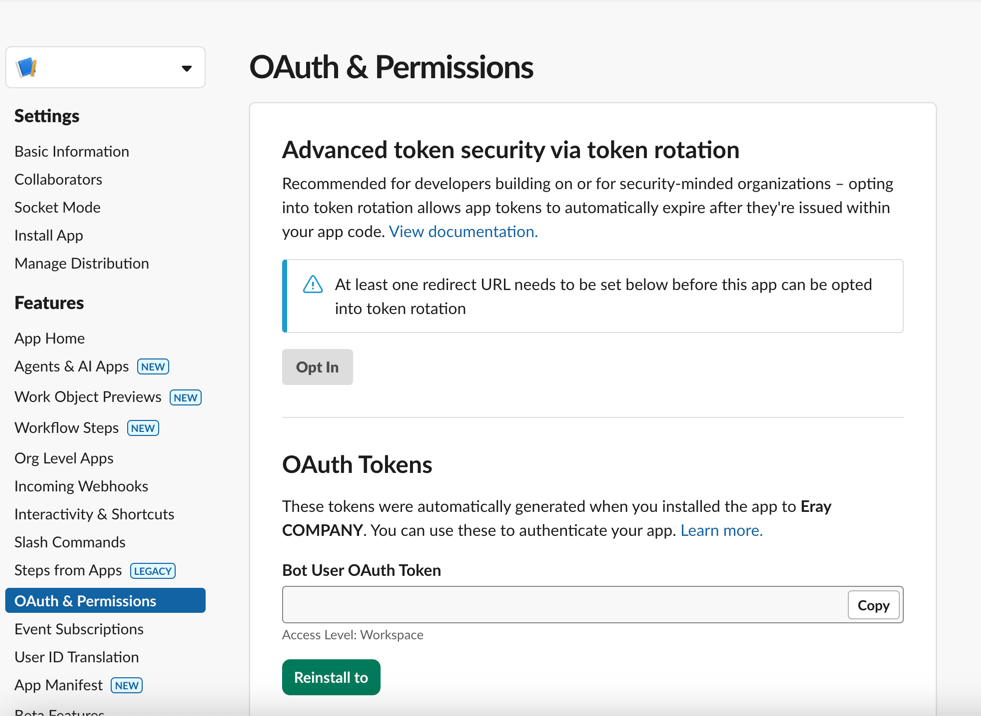Open the app switcher dropdown arrow
Image resolution: width=981 pixels, height=716 pixels.
[186, 67]
